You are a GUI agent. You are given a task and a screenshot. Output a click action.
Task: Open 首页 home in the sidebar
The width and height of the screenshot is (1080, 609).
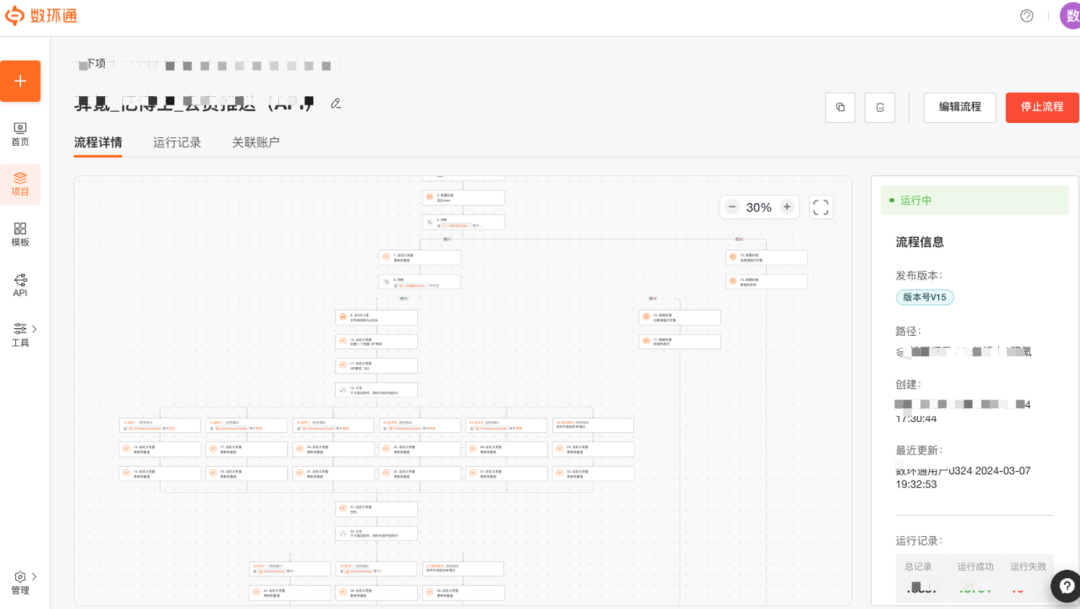(20, 134)
